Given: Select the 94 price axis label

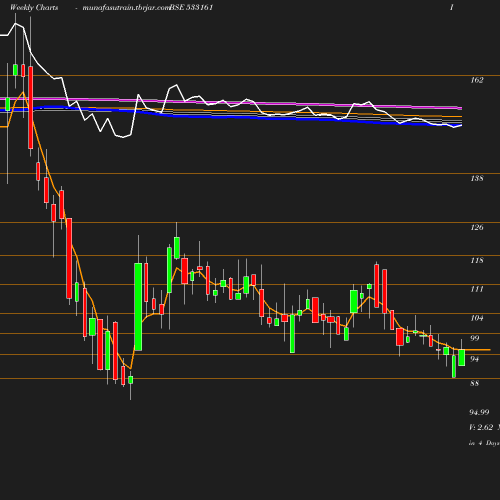Looking at the screenshot, I should 475,359.
